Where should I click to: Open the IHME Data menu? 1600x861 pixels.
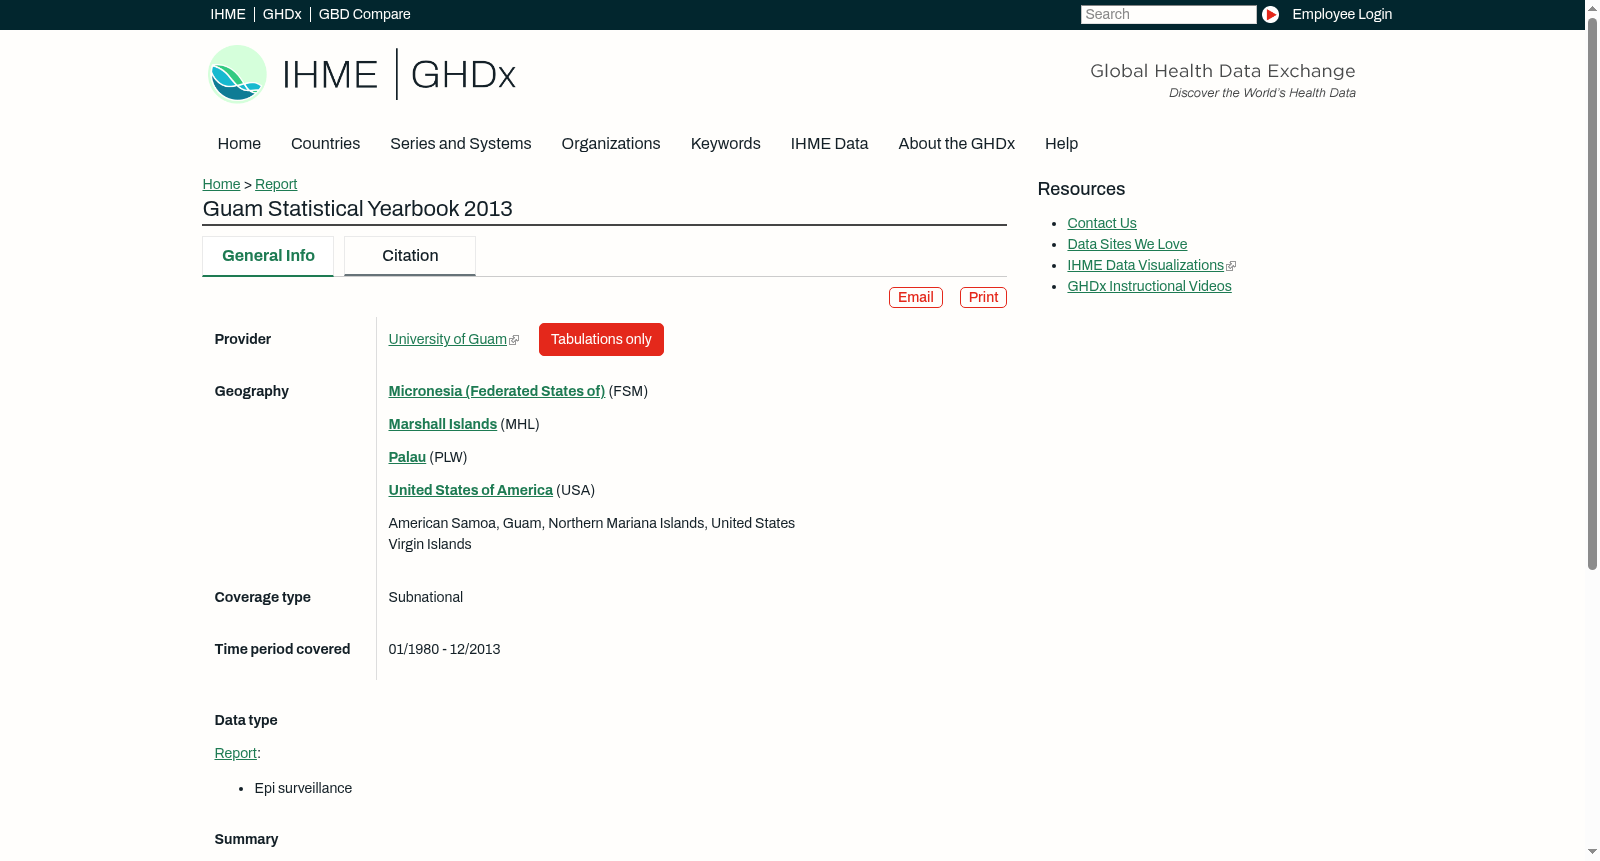830,144
